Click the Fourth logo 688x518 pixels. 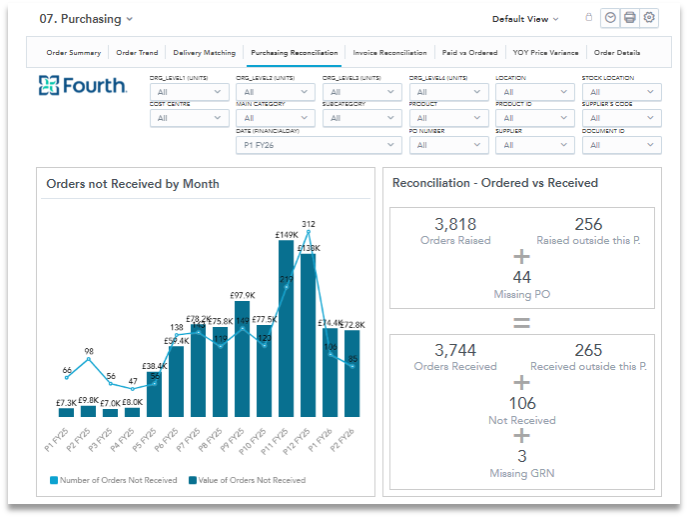pyautogui.click(x=83, y=86)
